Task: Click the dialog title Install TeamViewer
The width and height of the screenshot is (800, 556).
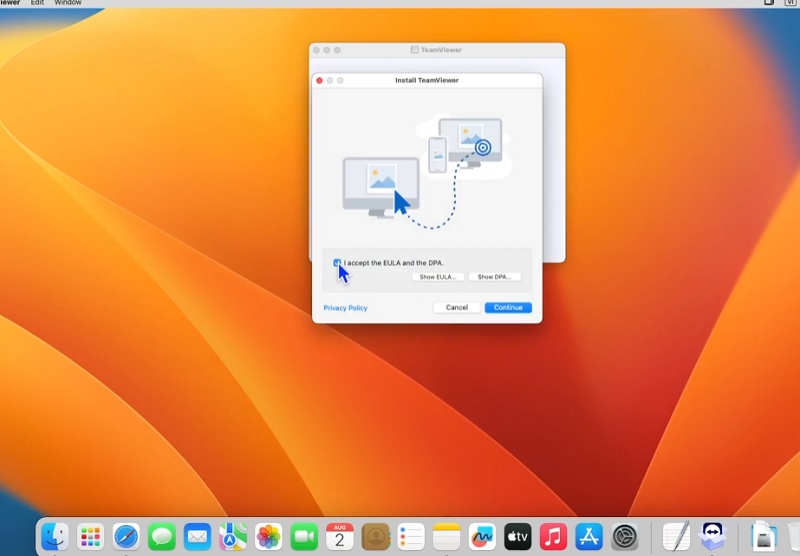Action: coord(427,81)
